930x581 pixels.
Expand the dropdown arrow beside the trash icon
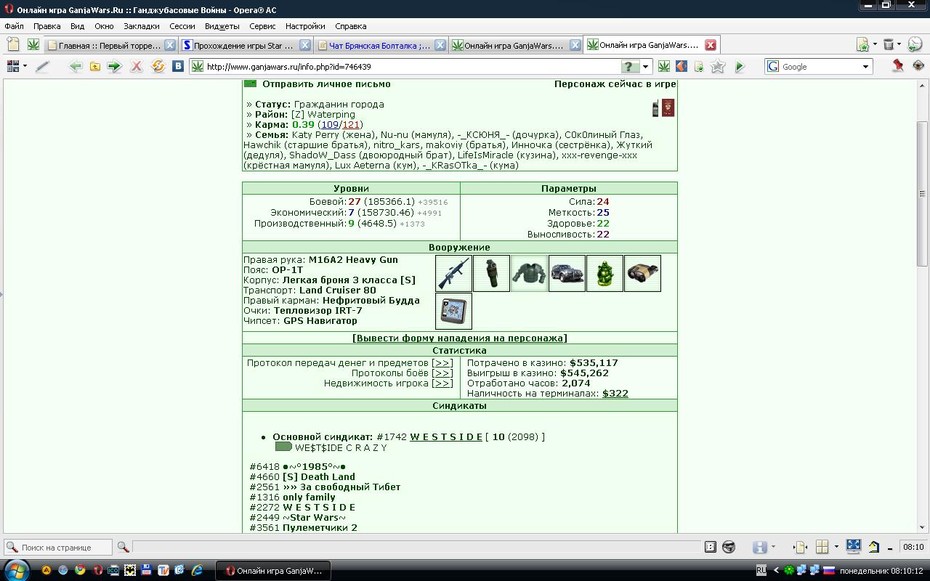pos(899,44)
